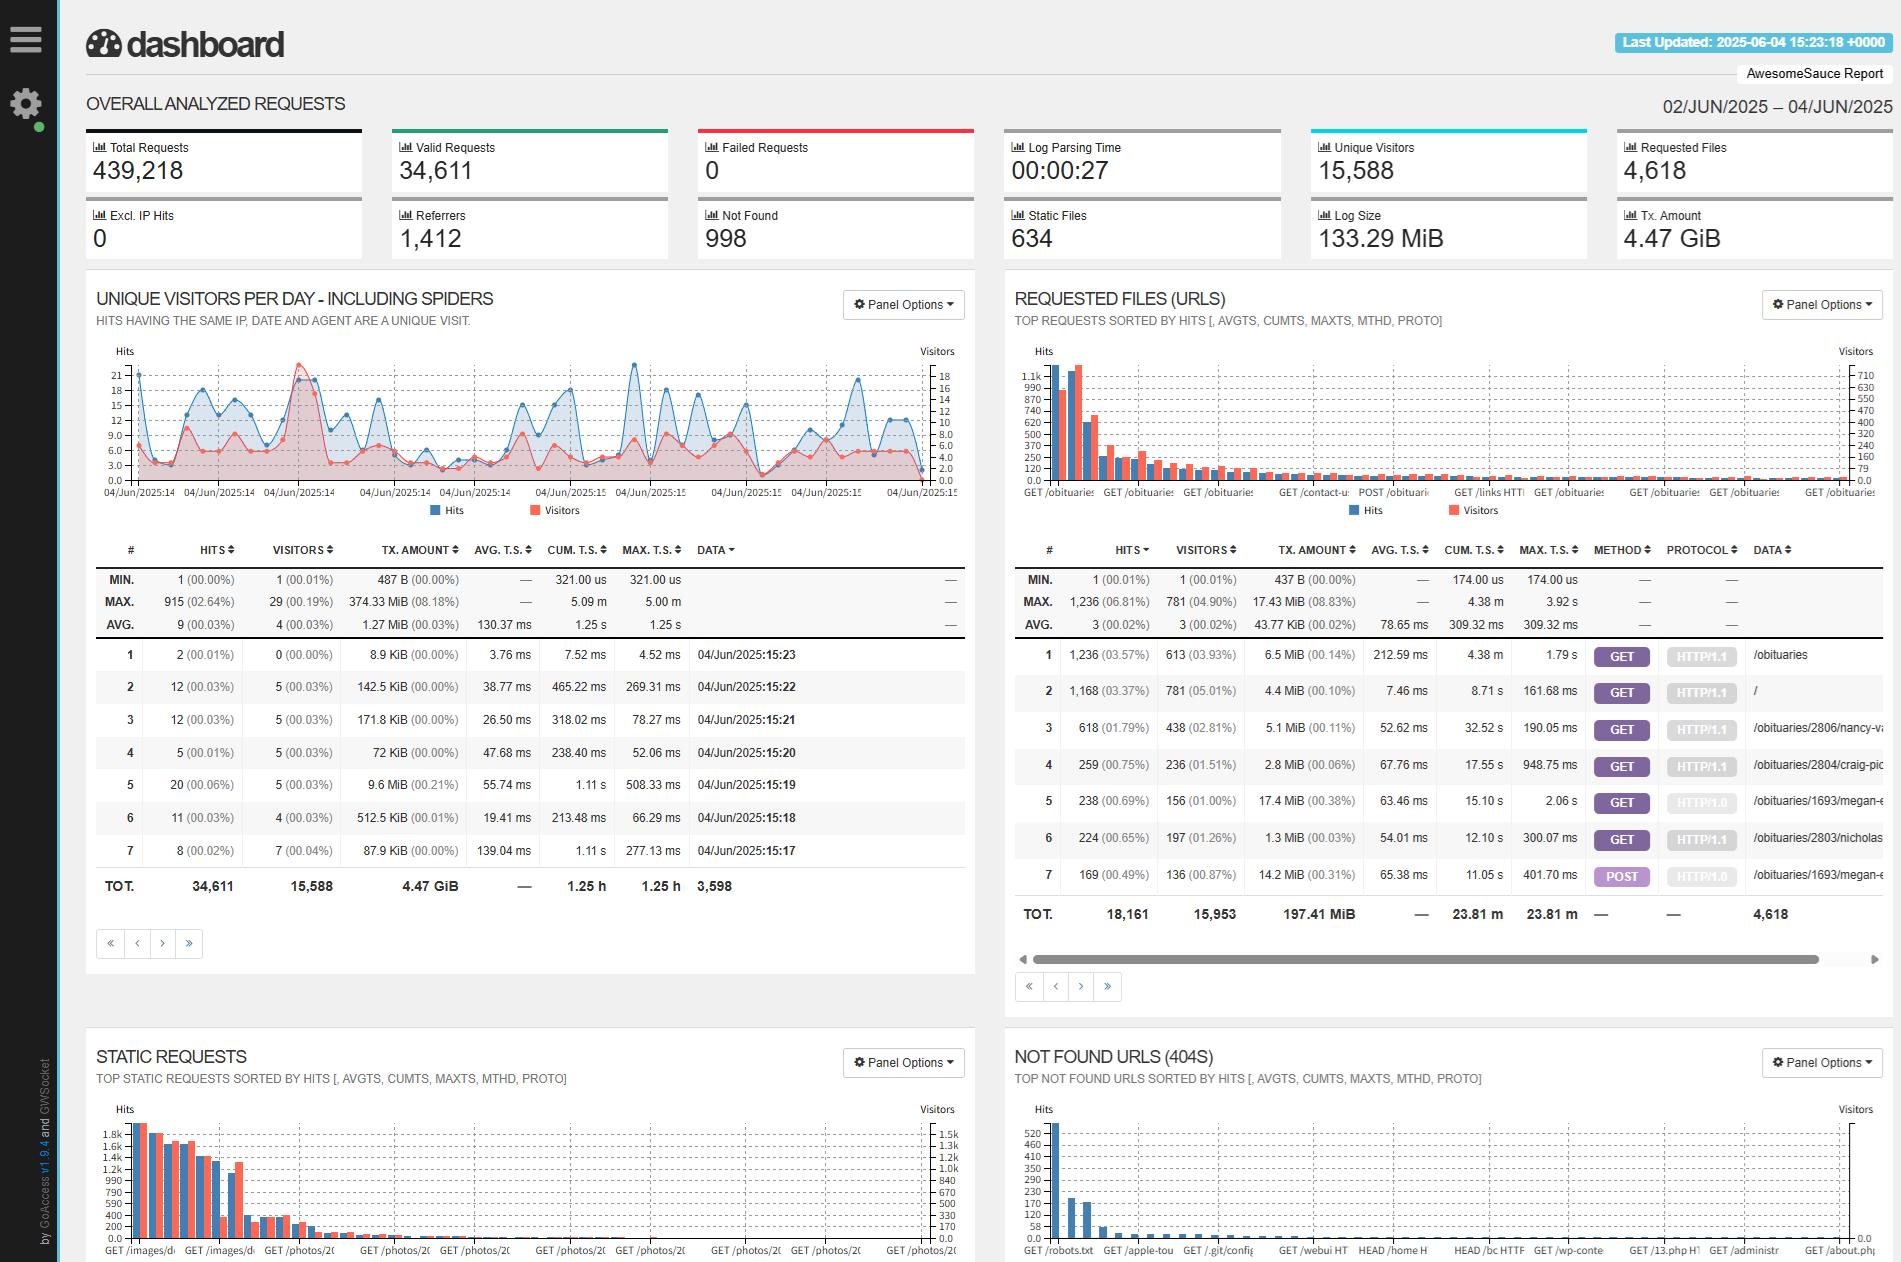Click the Total Requests chart icon
This screenshot has height=1262, width=1901.
99,147
